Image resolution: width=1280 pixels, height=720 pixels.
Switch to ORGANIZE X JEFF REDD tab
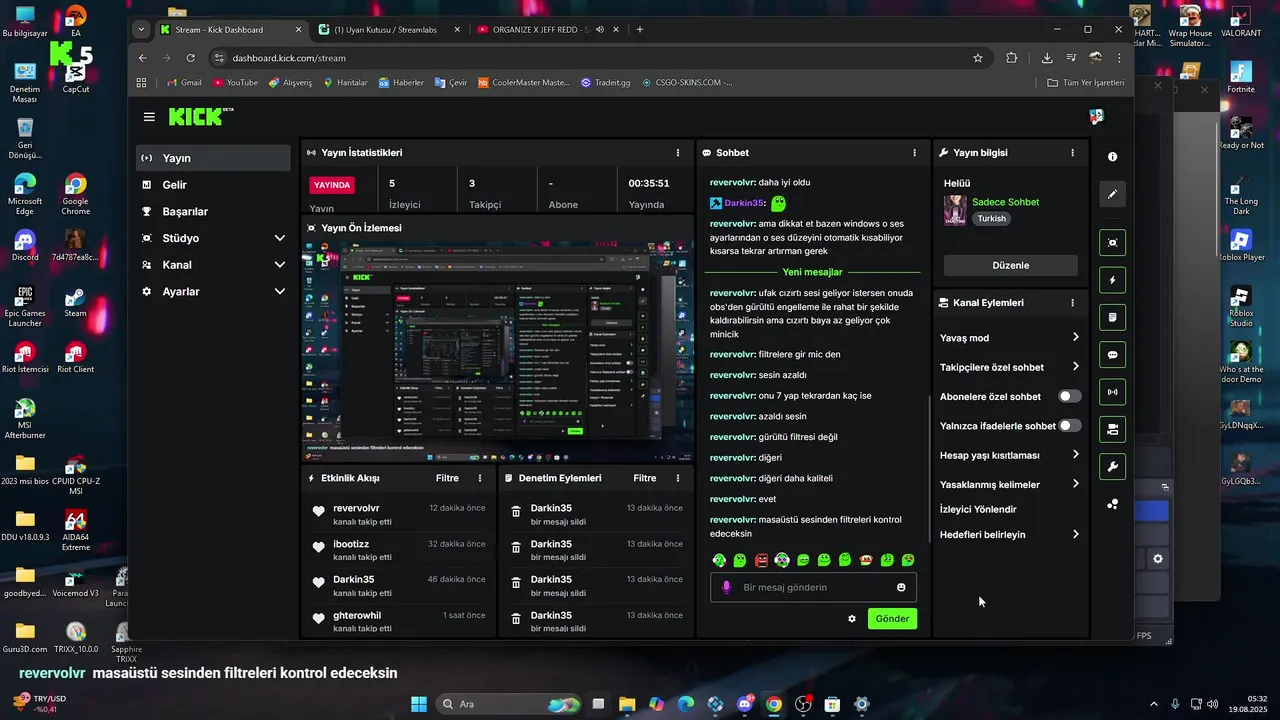click(546, 29)
